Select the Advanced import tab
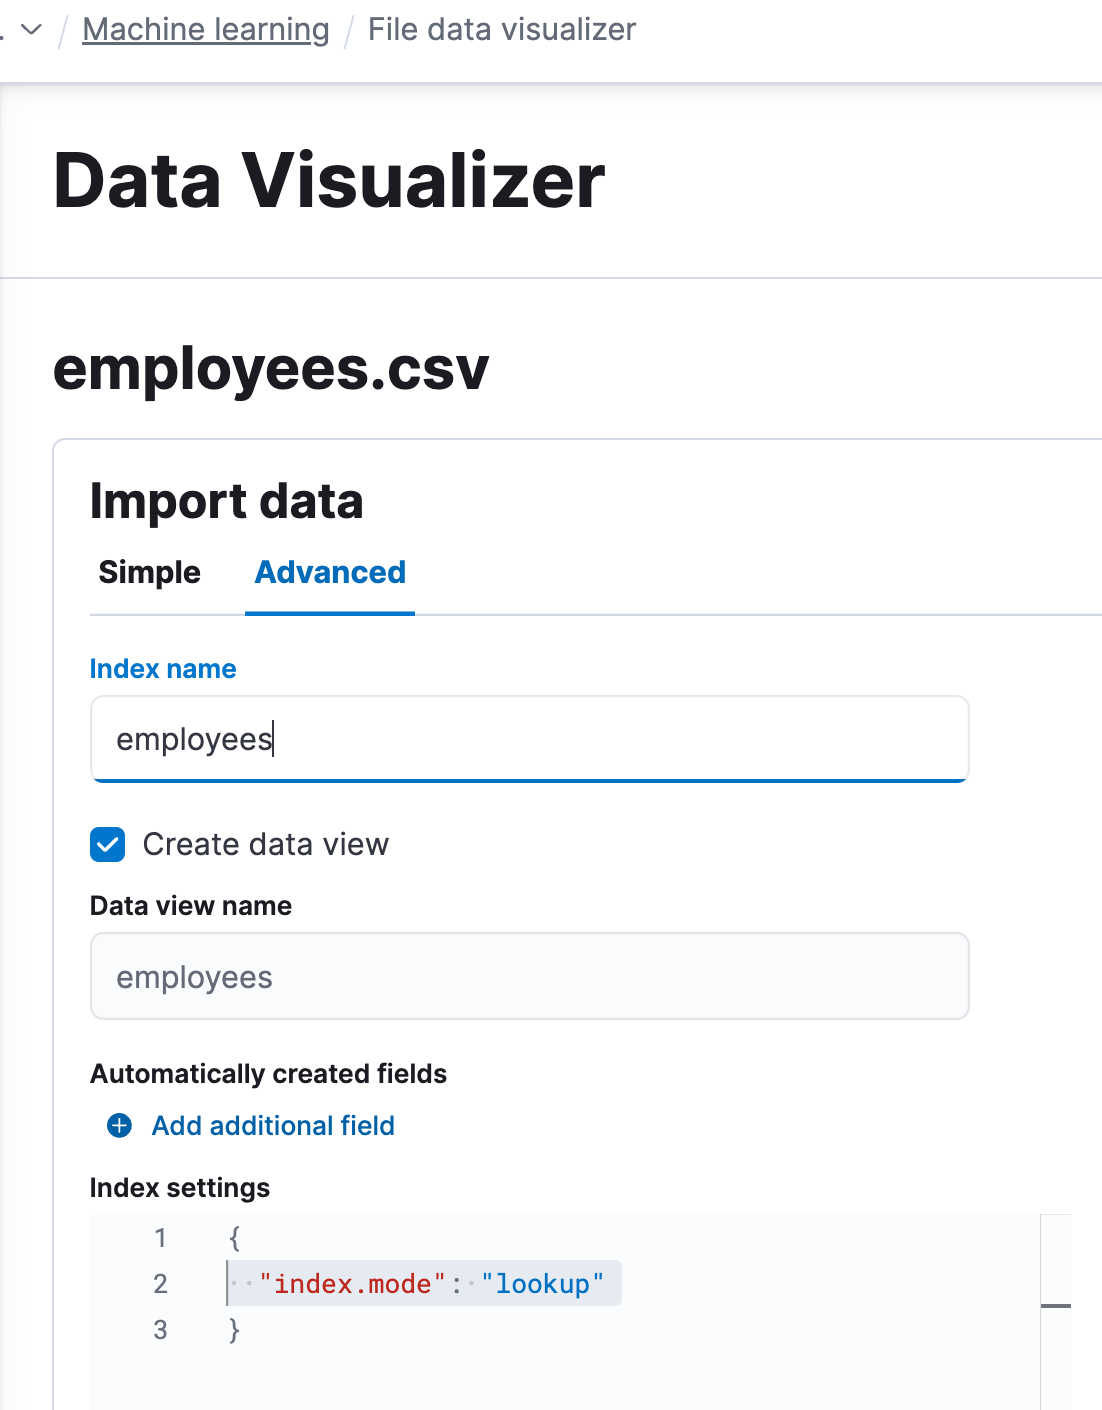 click(330, 572)
